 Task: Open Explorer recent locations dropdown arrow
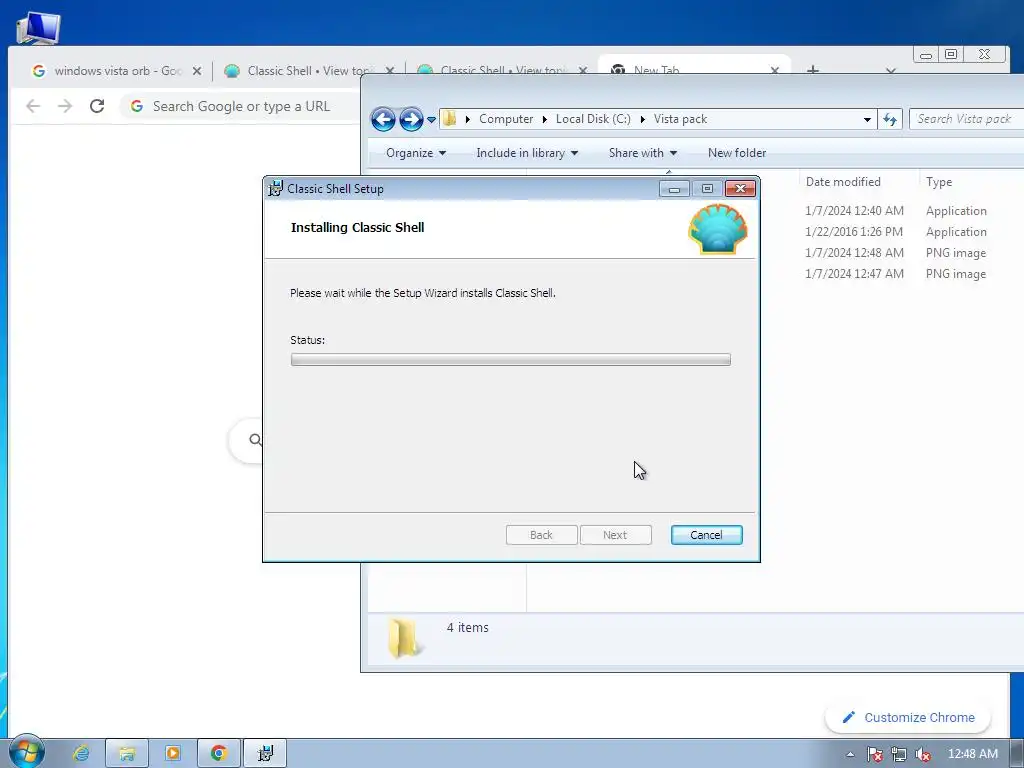click(x=431, y=120)
